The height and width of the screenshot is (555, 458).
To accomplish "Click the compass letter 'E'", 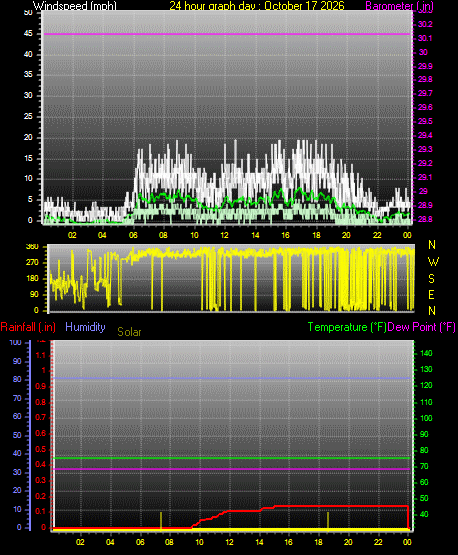I will click(x=431, y=295).
